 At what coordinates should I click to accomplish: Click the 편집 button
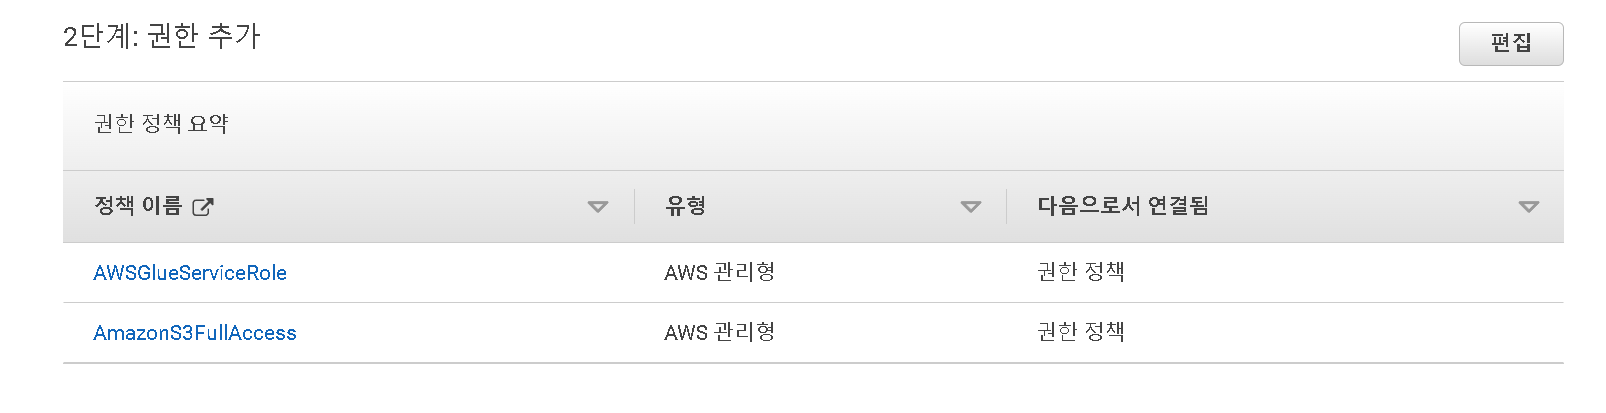point(1511,44)
